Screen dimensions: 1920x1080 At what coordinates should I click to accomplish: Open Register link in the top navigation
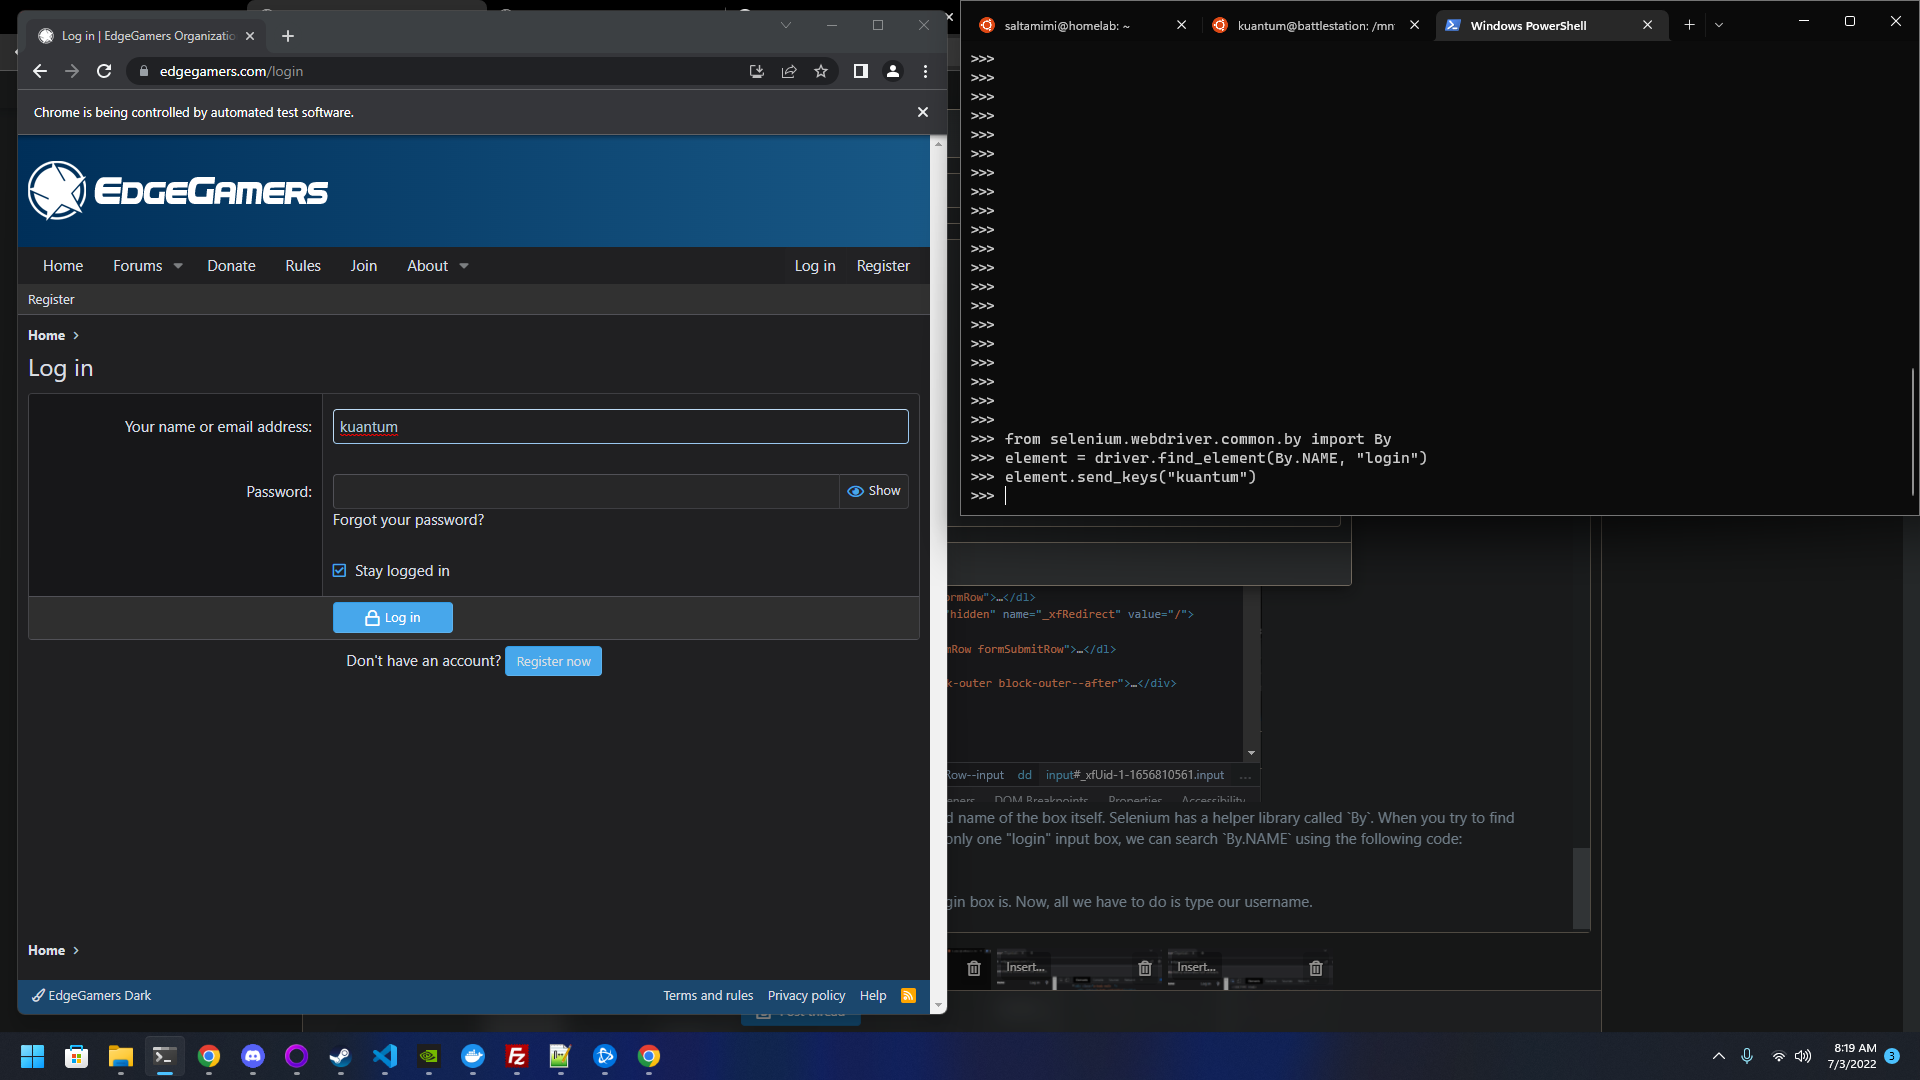tap(883, 266)
